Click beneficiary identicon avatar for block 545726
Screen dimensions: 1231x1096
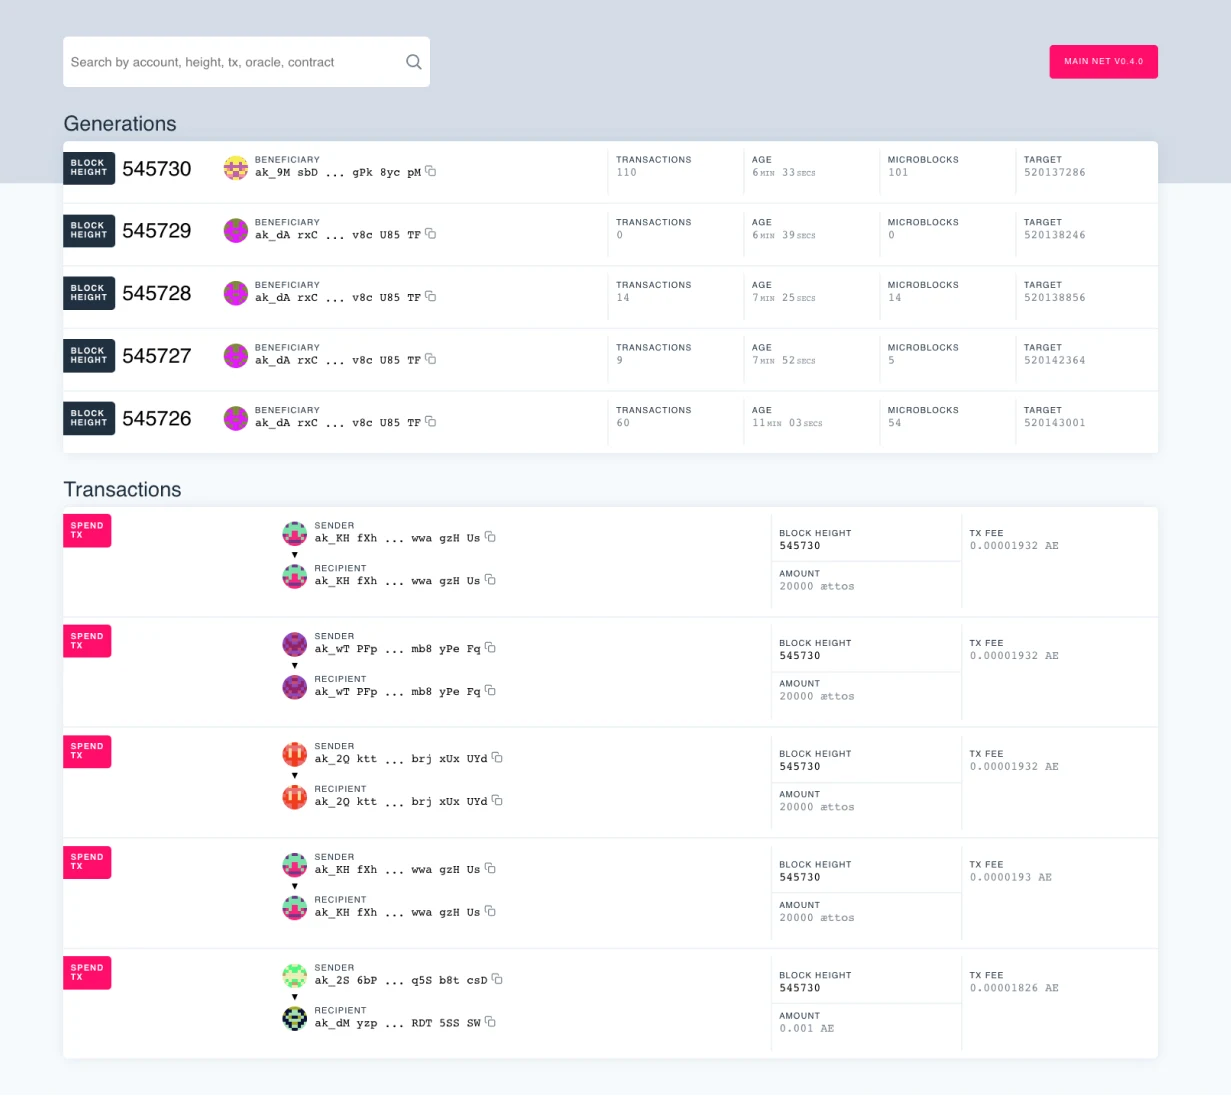click(x=236, y=418)
